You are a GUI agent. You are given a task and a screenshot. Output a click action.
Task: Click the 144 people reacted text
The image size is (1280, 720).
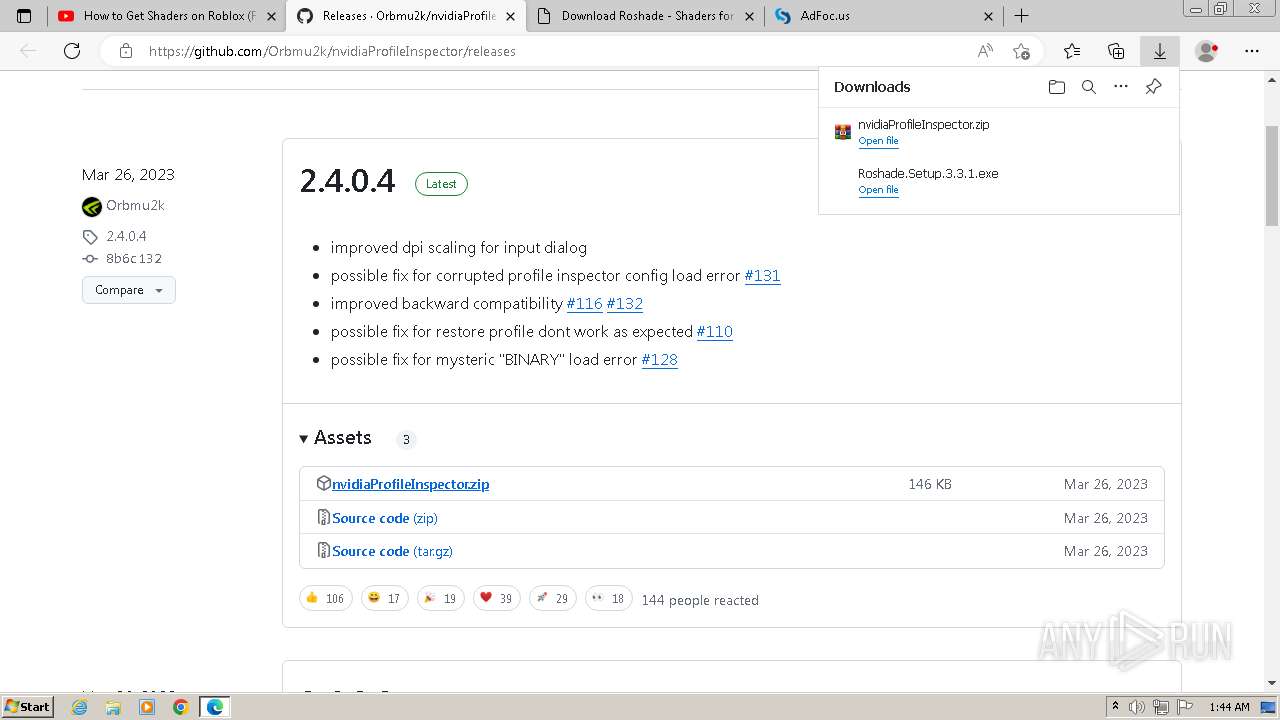(700, 600)
